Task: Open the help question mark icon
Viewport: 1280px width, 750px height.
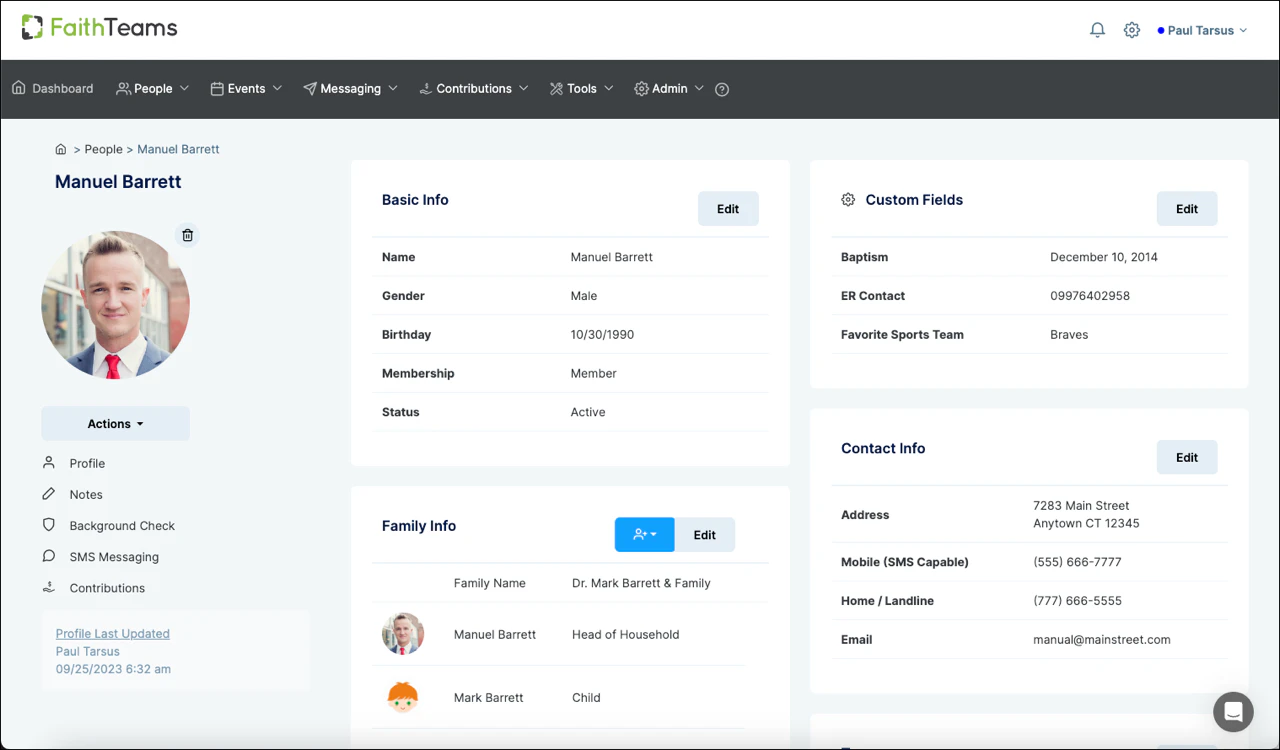Action: click(x=721, y=89)
